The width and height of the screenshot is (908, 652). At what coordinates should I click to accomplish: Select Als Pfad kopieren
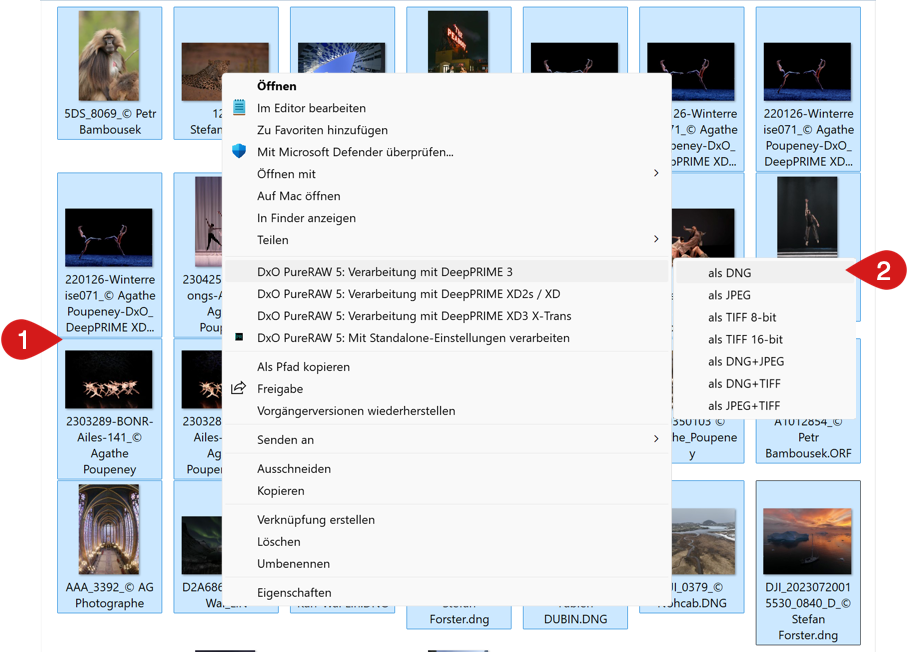coord(303,367)
